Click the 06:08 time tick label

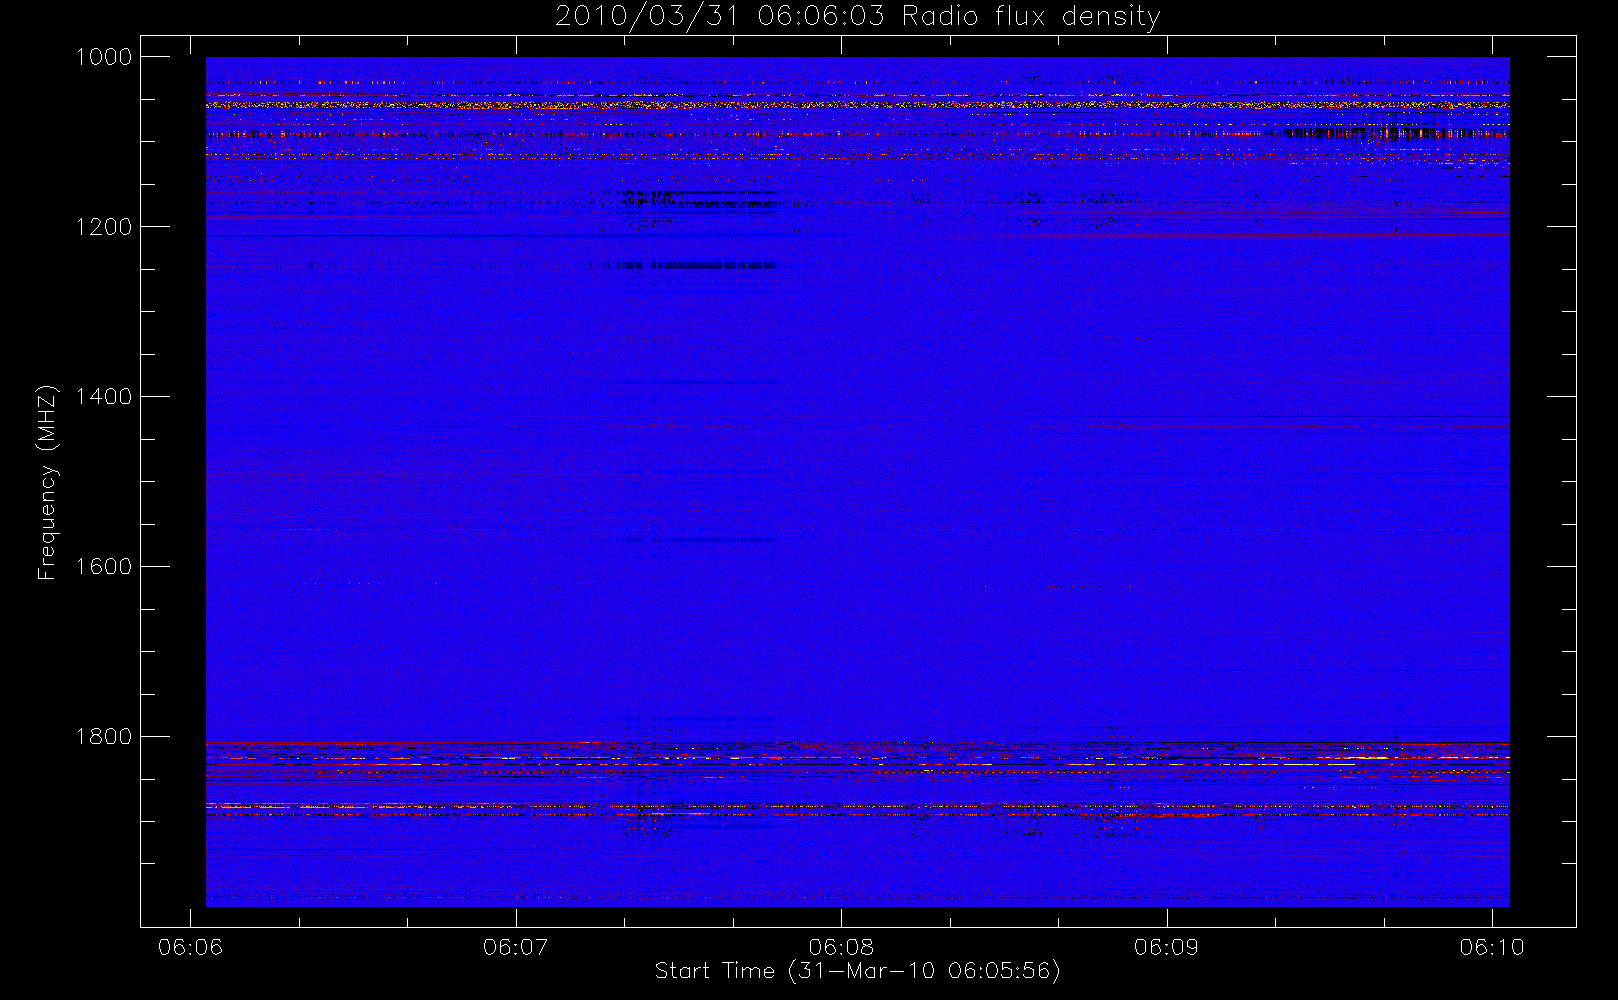[x=841, y=947]
